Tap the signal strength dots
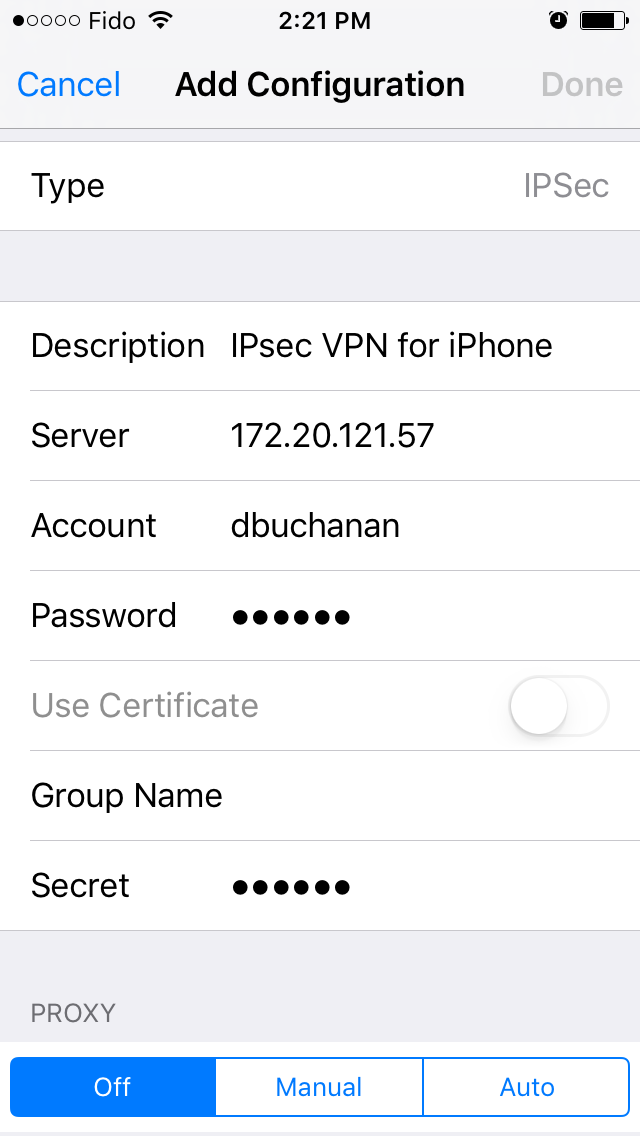 point(46,20)
